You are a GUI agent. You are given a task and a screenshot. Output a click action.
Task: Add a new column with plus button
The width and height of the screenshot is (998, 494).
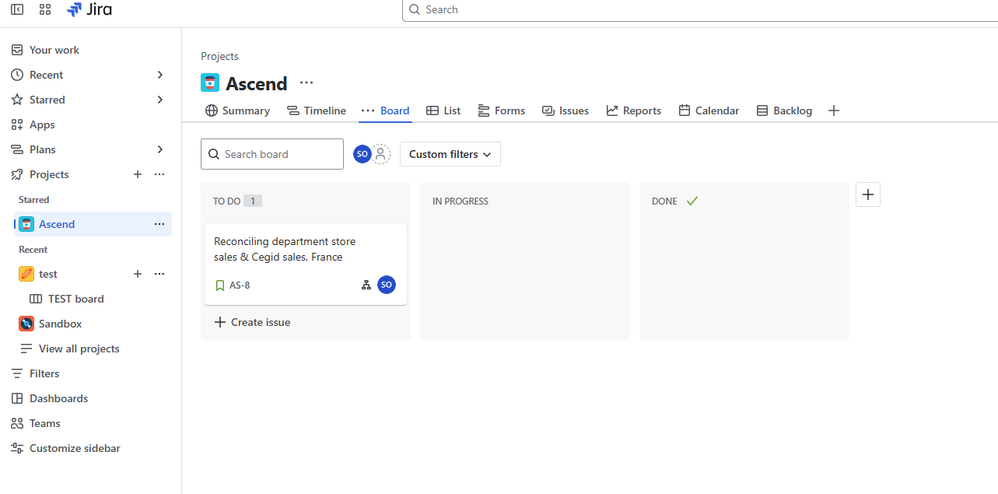[x=868, y=195]
